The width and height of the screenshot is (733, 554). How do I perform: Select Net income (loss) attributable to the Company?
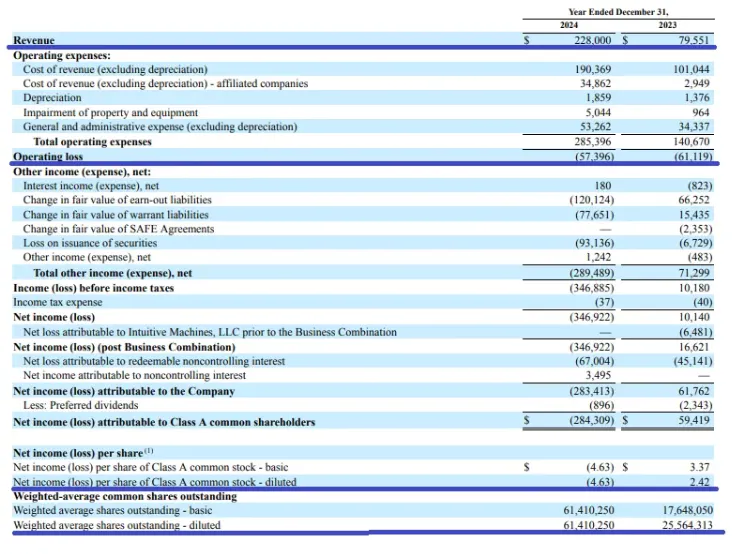pyautogui.click(x=124, y=391)
